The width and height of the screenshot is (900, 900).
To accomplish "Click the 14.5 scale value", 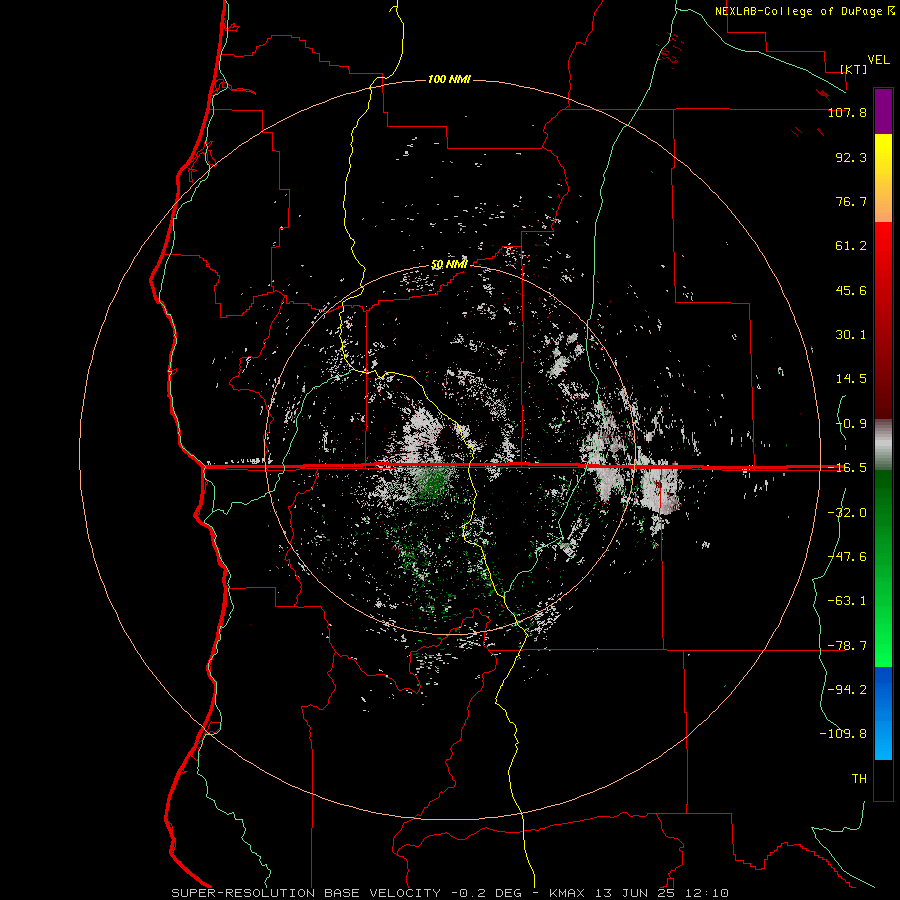I will tap(851, 379).
